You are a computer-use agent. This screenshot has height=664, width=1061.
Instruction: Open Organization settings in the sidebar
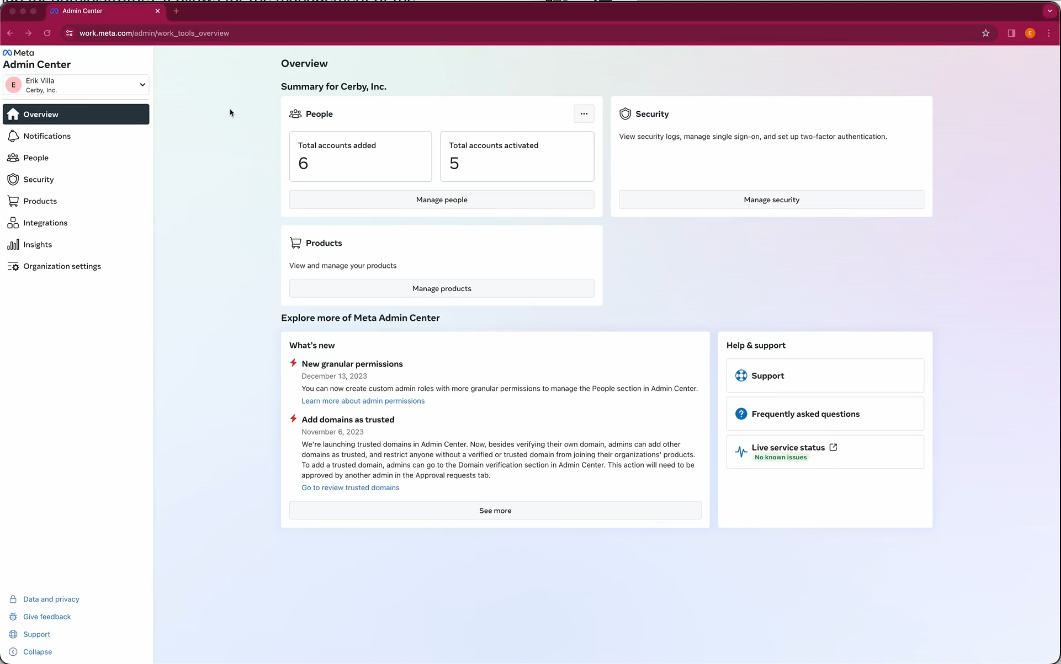(x=76, y=266)
